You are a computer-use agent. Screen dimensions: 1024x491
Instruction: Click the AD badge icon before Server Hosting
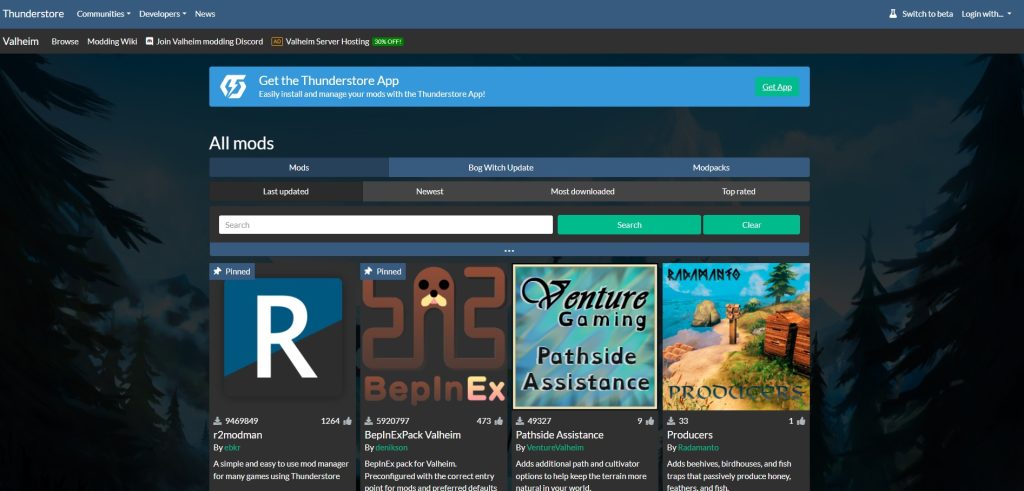[277, 41]
